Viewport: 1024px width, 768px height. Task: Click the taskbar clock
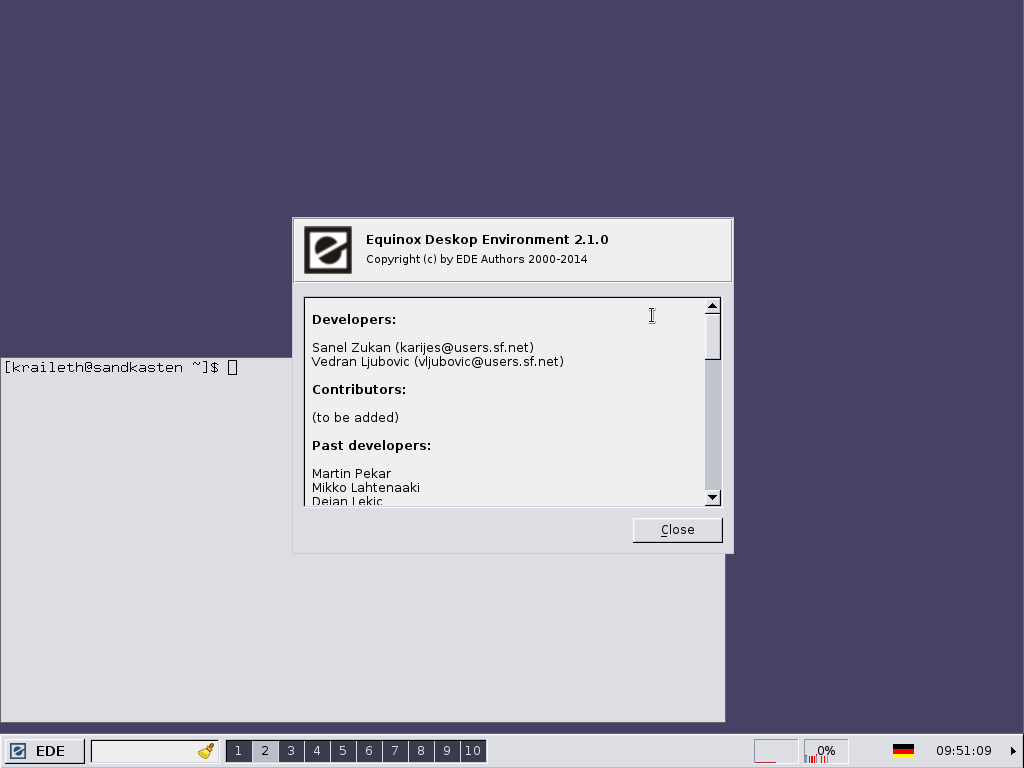tap(963, 751)
